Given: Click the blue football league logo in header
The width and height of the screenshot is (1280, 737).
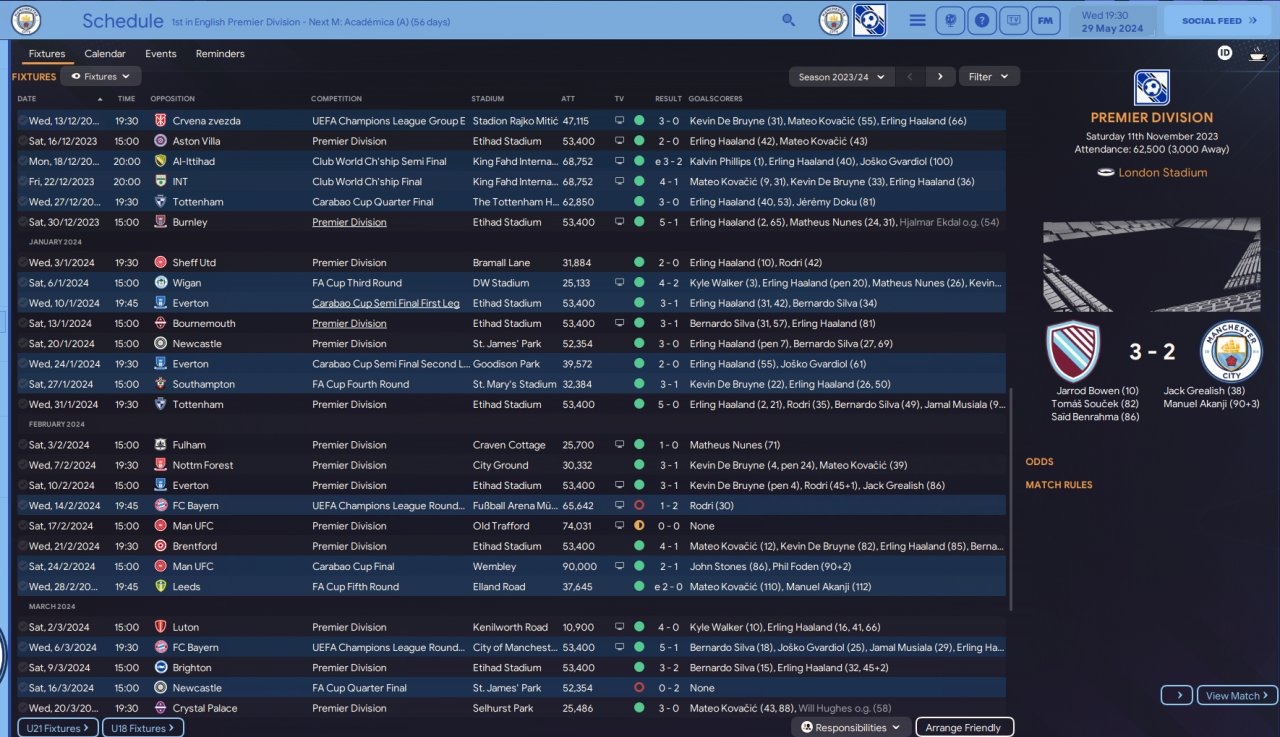Looking at the screenshot, I should pyautogui.click(x=869, y=20).
